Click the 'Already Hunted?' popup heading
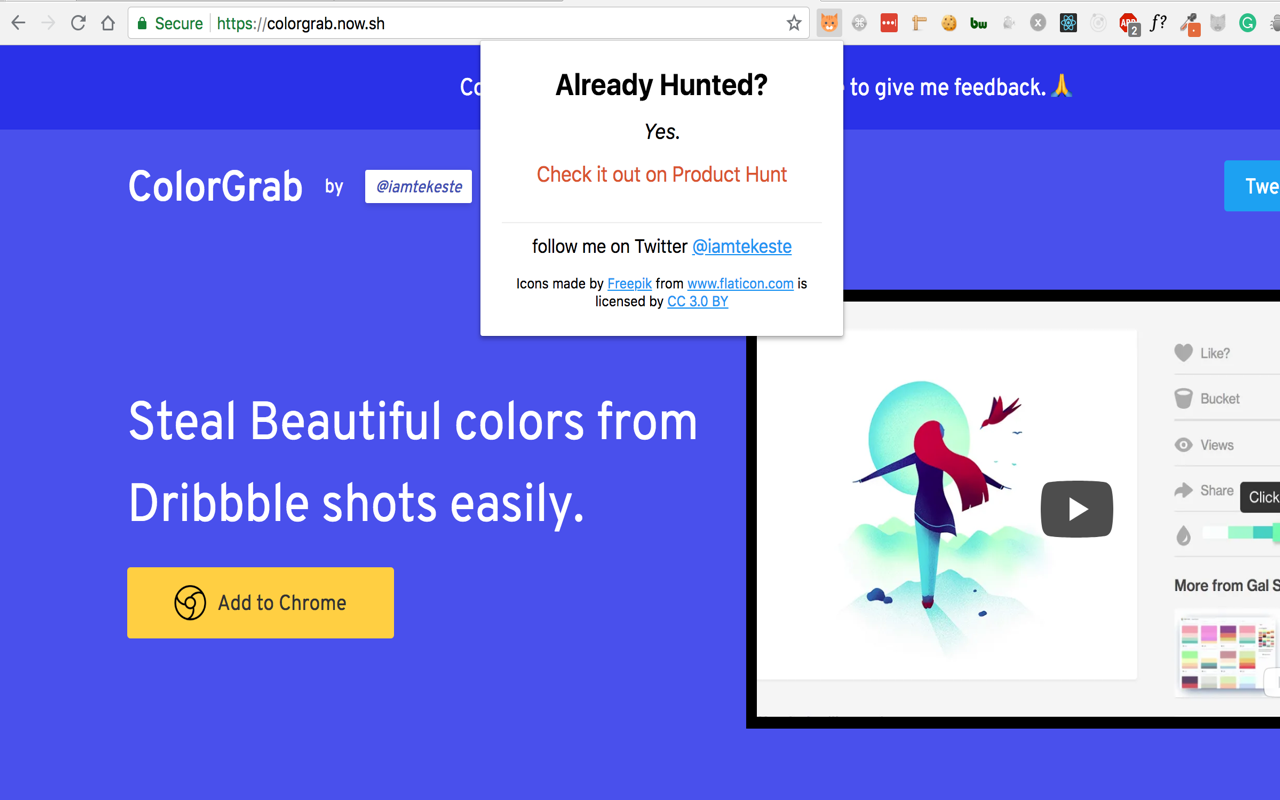 click(x=661, y=85)
